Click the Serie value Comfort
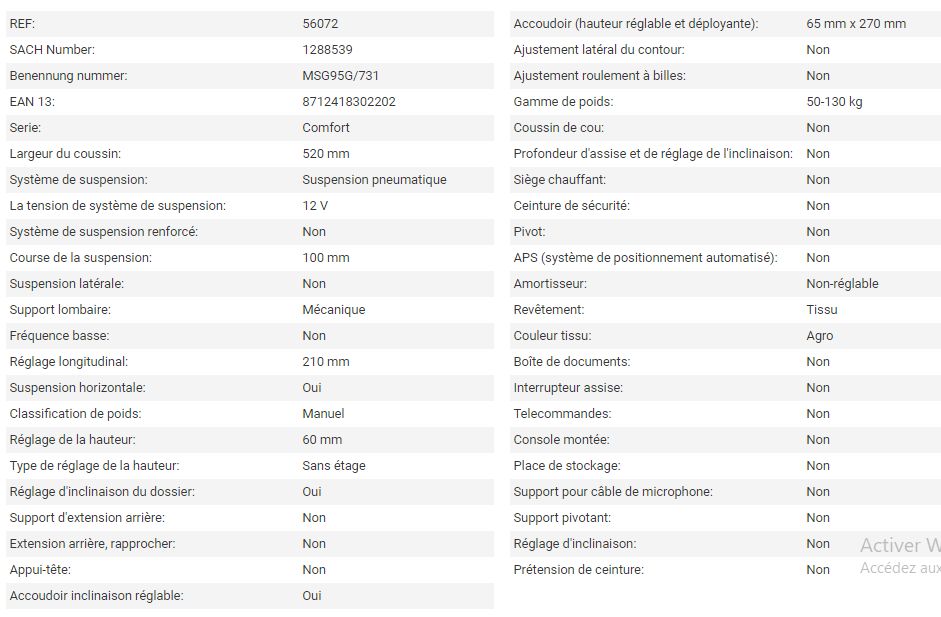This screenshot has height=617, width=941. click(x=326, y=127)
